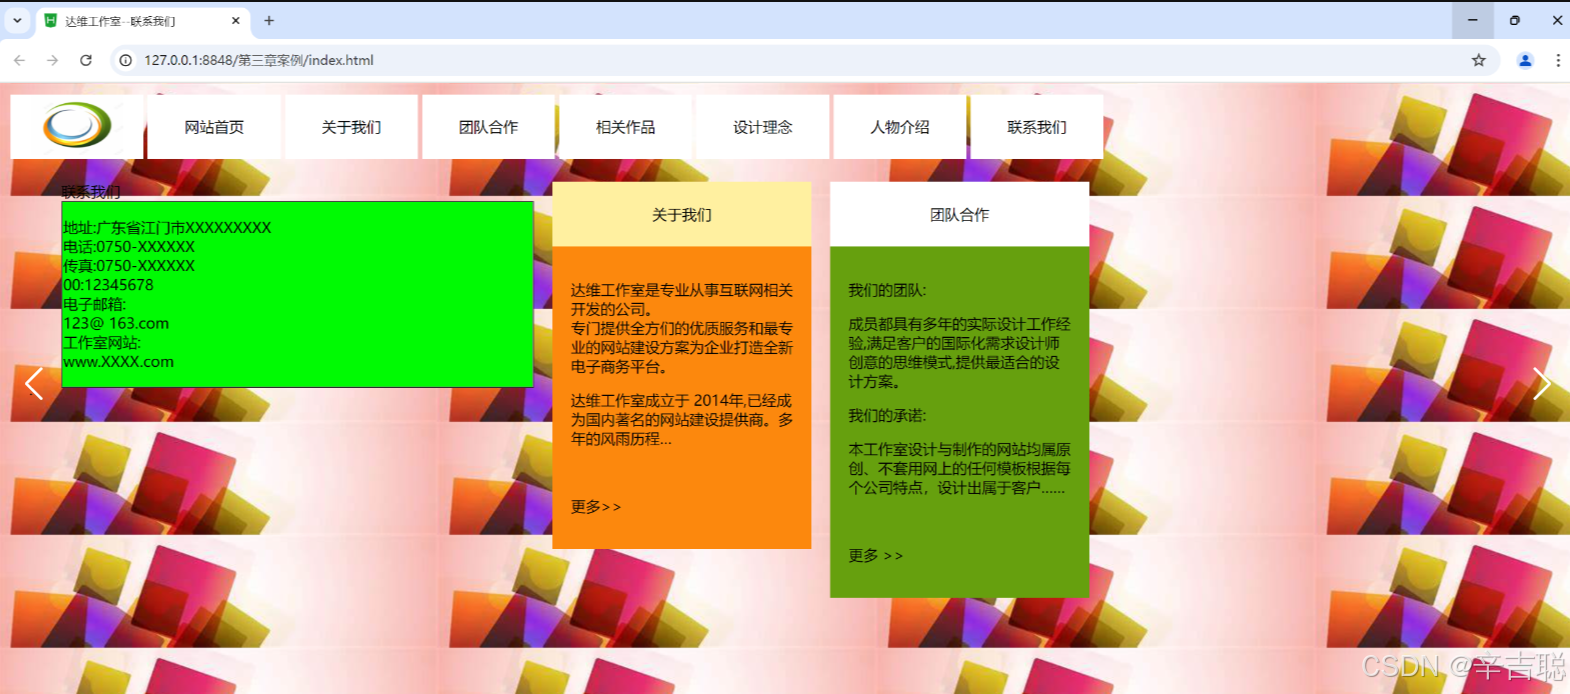Screen dimensions: 1570x694
Task: Click 更多 >> in the green 团队合作 card
Action: point(876,555)
